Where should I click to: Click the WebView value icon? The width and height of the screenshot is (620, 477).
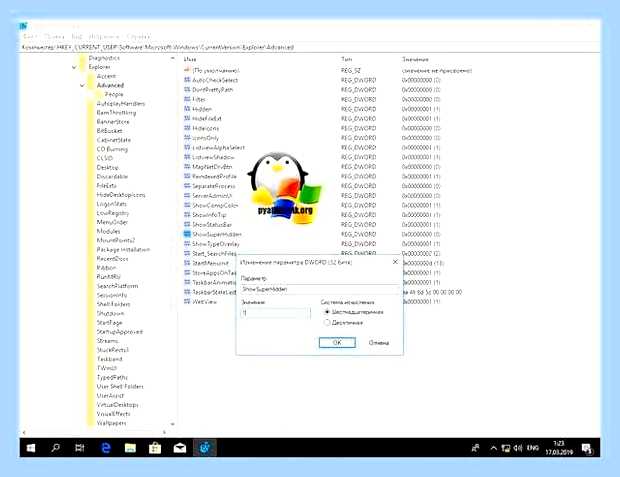[x=187, y=301]
